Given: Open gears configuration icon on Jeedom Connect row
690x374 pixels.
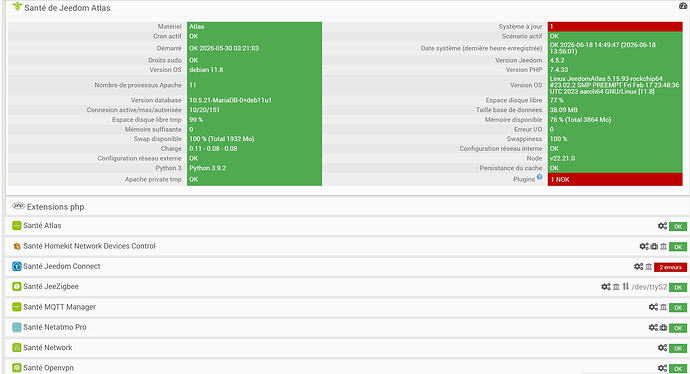Looking at the screenshot, I should (x=639, y=267).
